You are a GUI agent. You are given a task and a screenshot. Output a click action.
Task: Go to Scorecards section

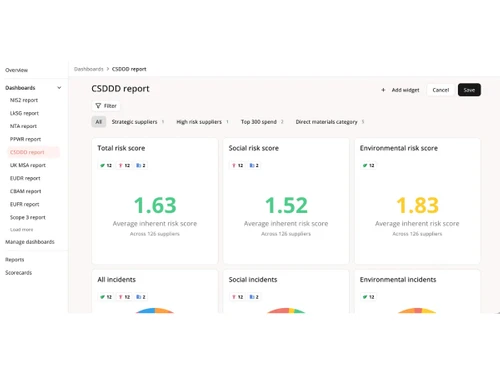[x=18, y=272]
